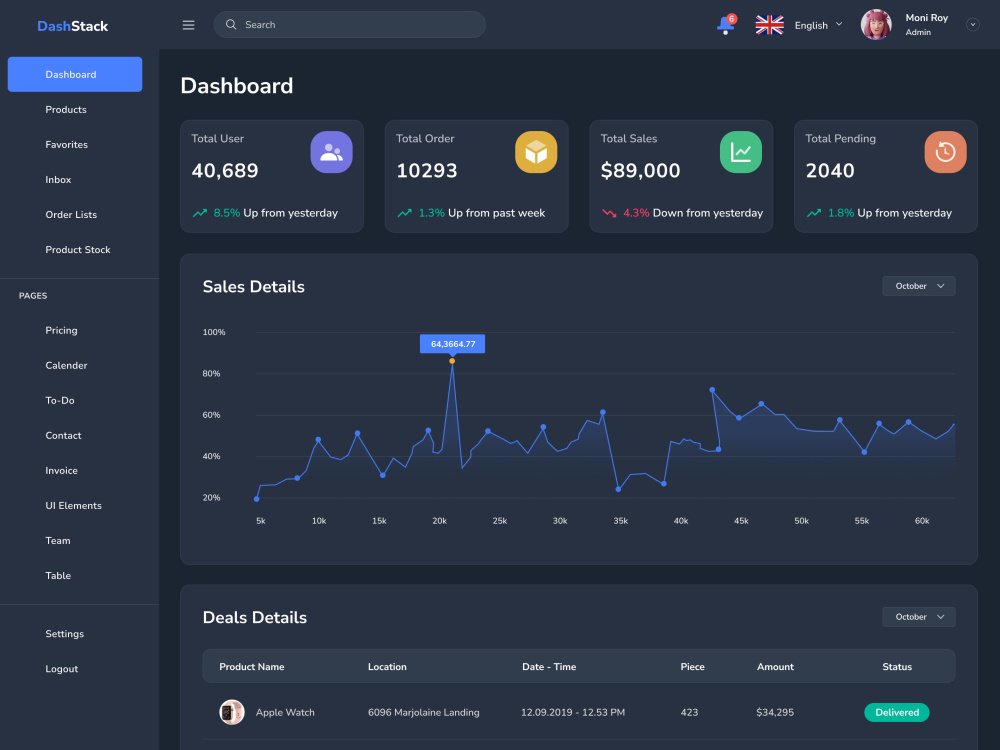The image size is (1000, 750).
Task: Click the upward trend arrow in Total User
Action: (200, 213)
